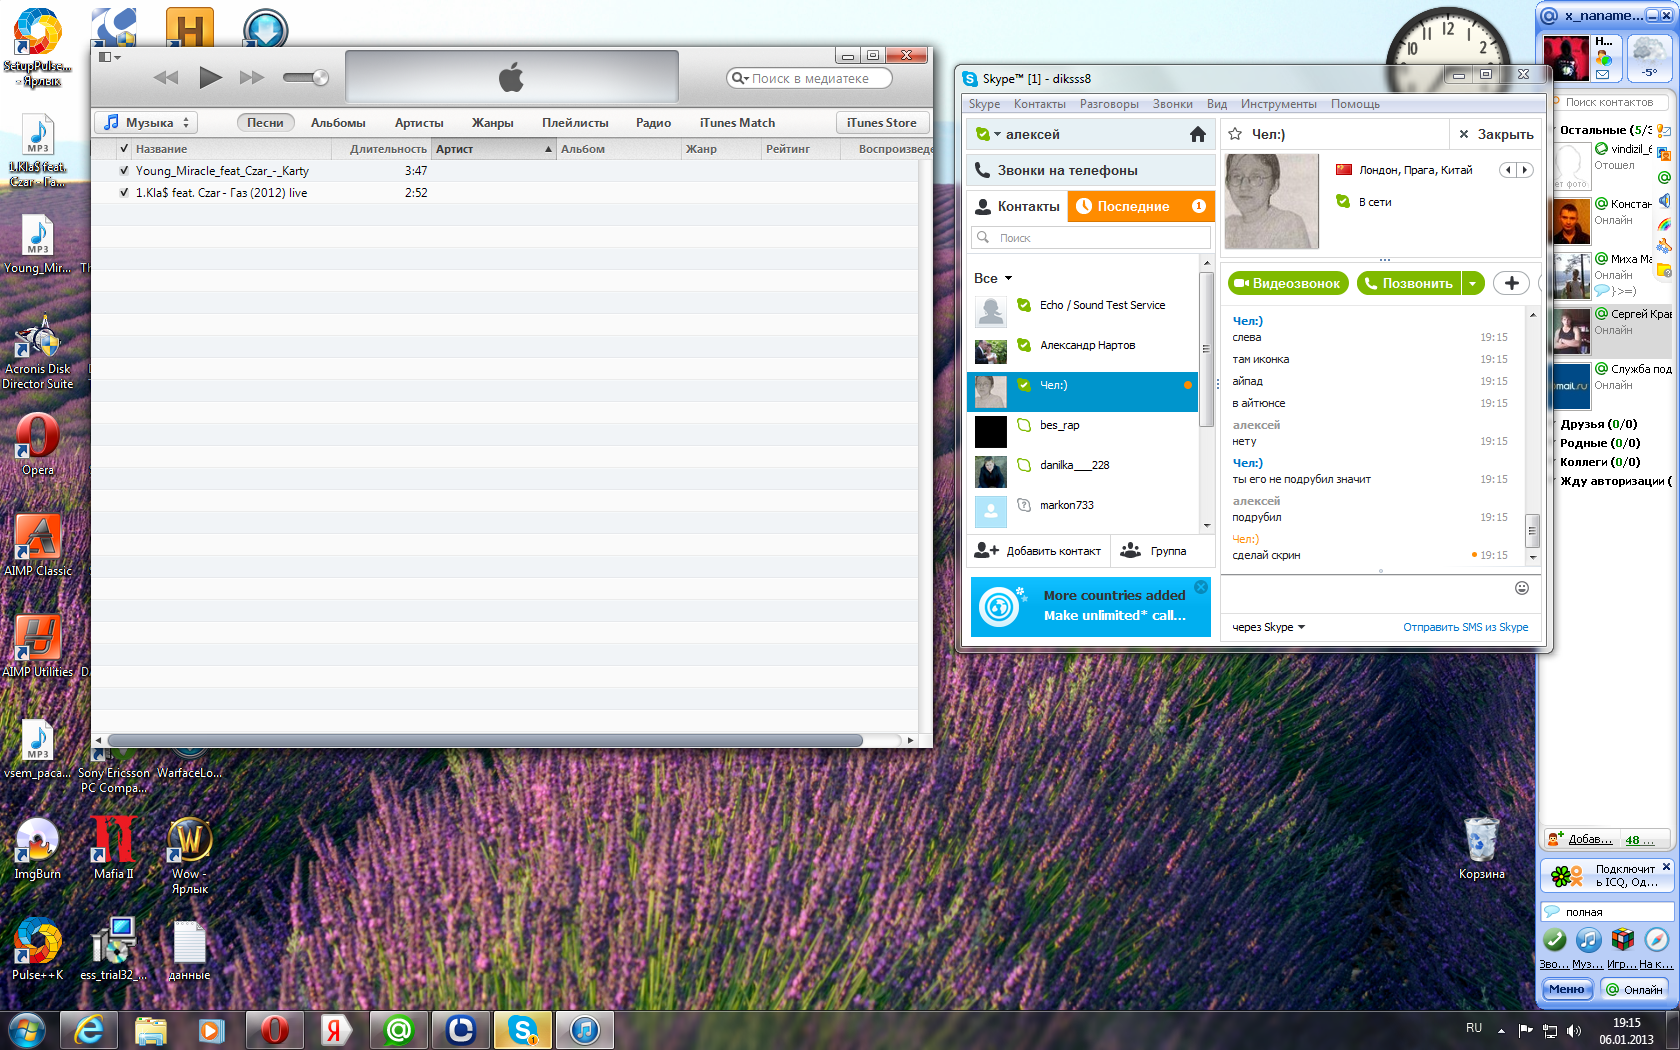Toggle the checkbox in the iTunes column header

tap(124, 149)
